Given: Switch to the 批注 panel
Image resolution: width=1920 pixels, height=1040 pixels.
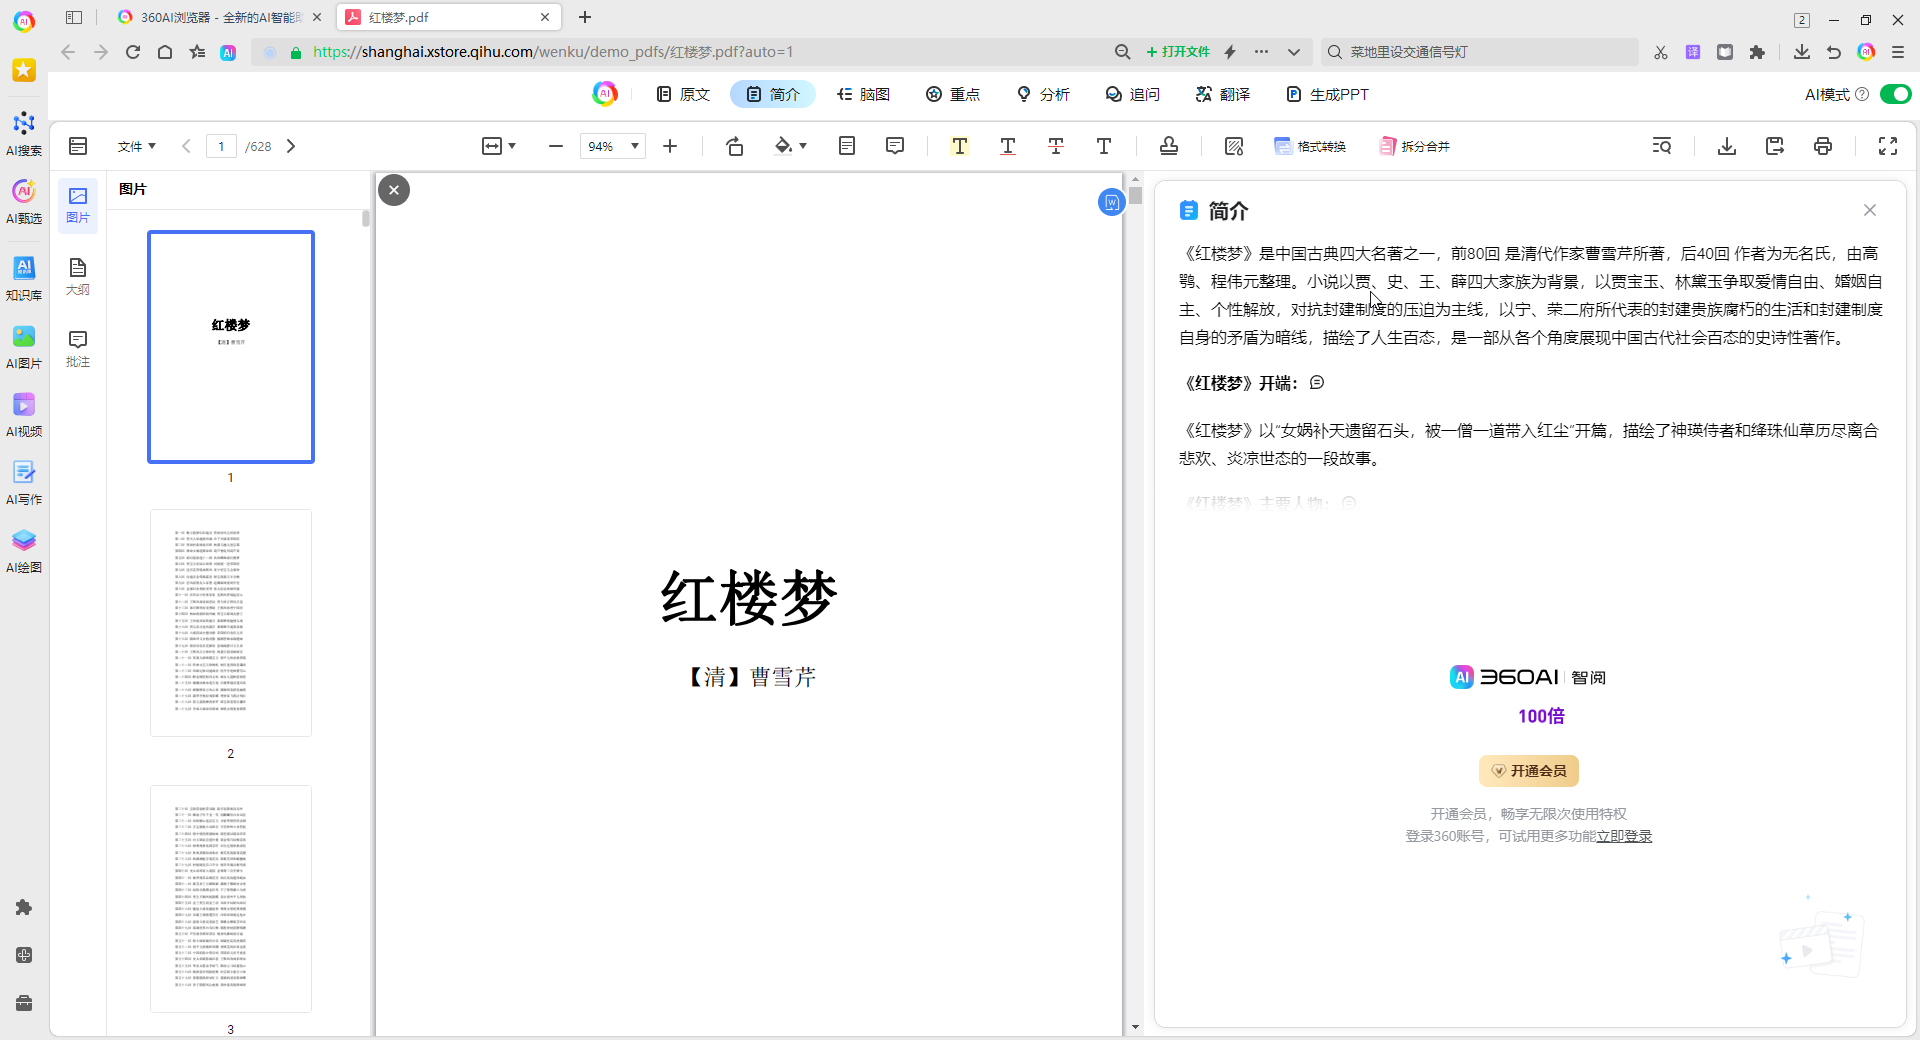Looking at the screenshot, I should 78,349.
